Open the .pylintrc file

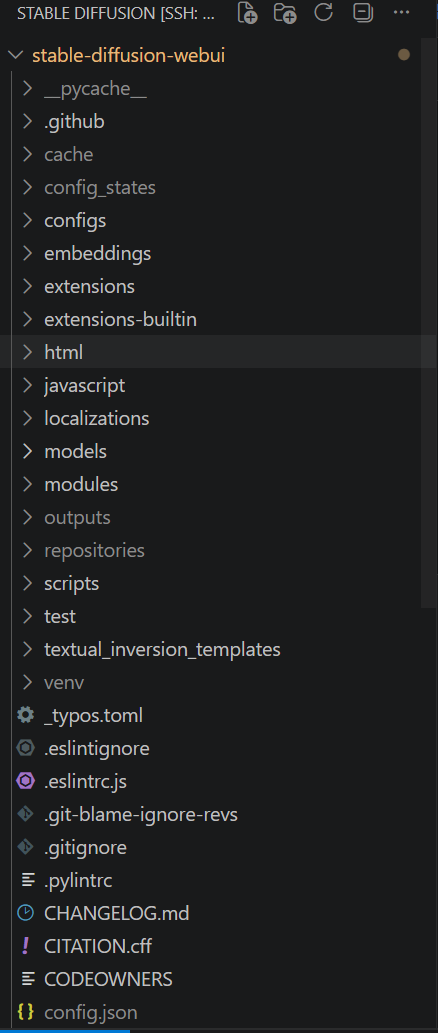click(78, 880)
